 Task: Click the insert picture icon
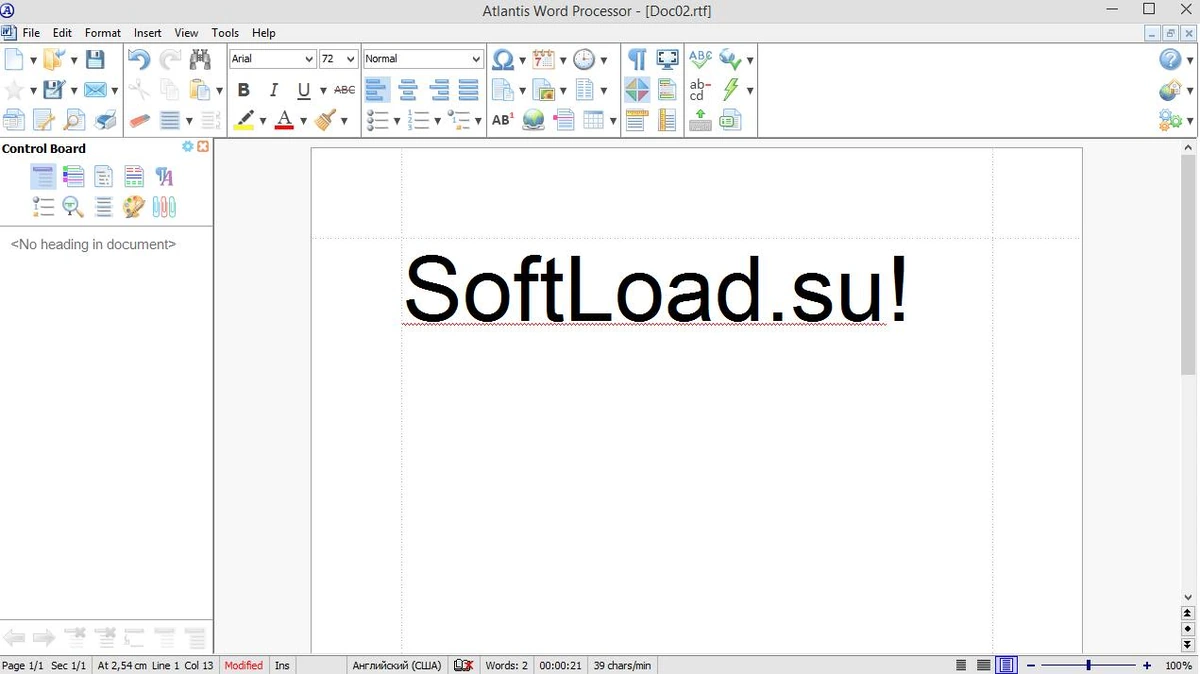543,90
